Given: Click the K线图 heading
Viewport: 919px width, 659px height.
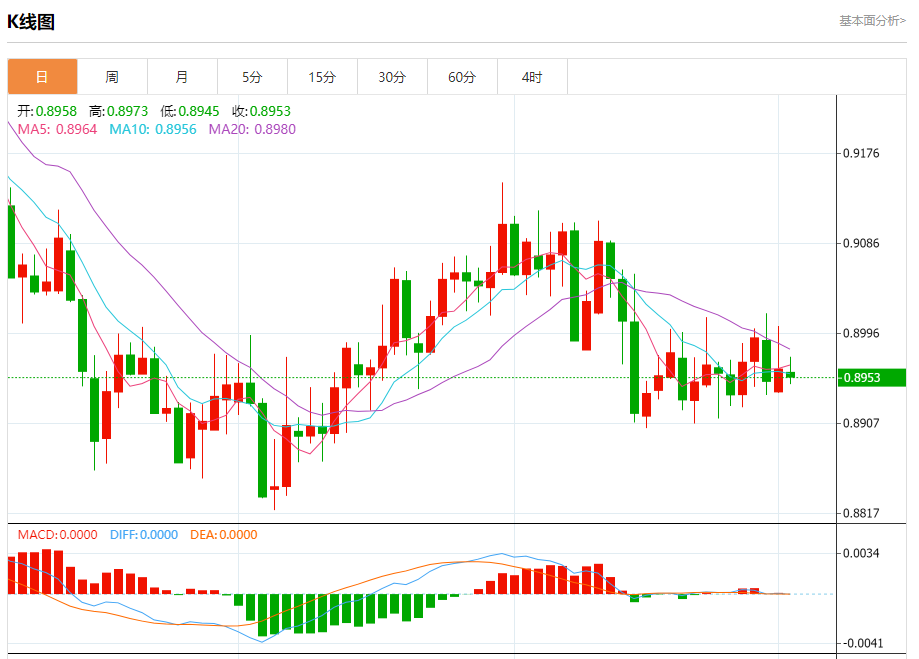Looking at the screenshot, I should (x=31, y=22).
